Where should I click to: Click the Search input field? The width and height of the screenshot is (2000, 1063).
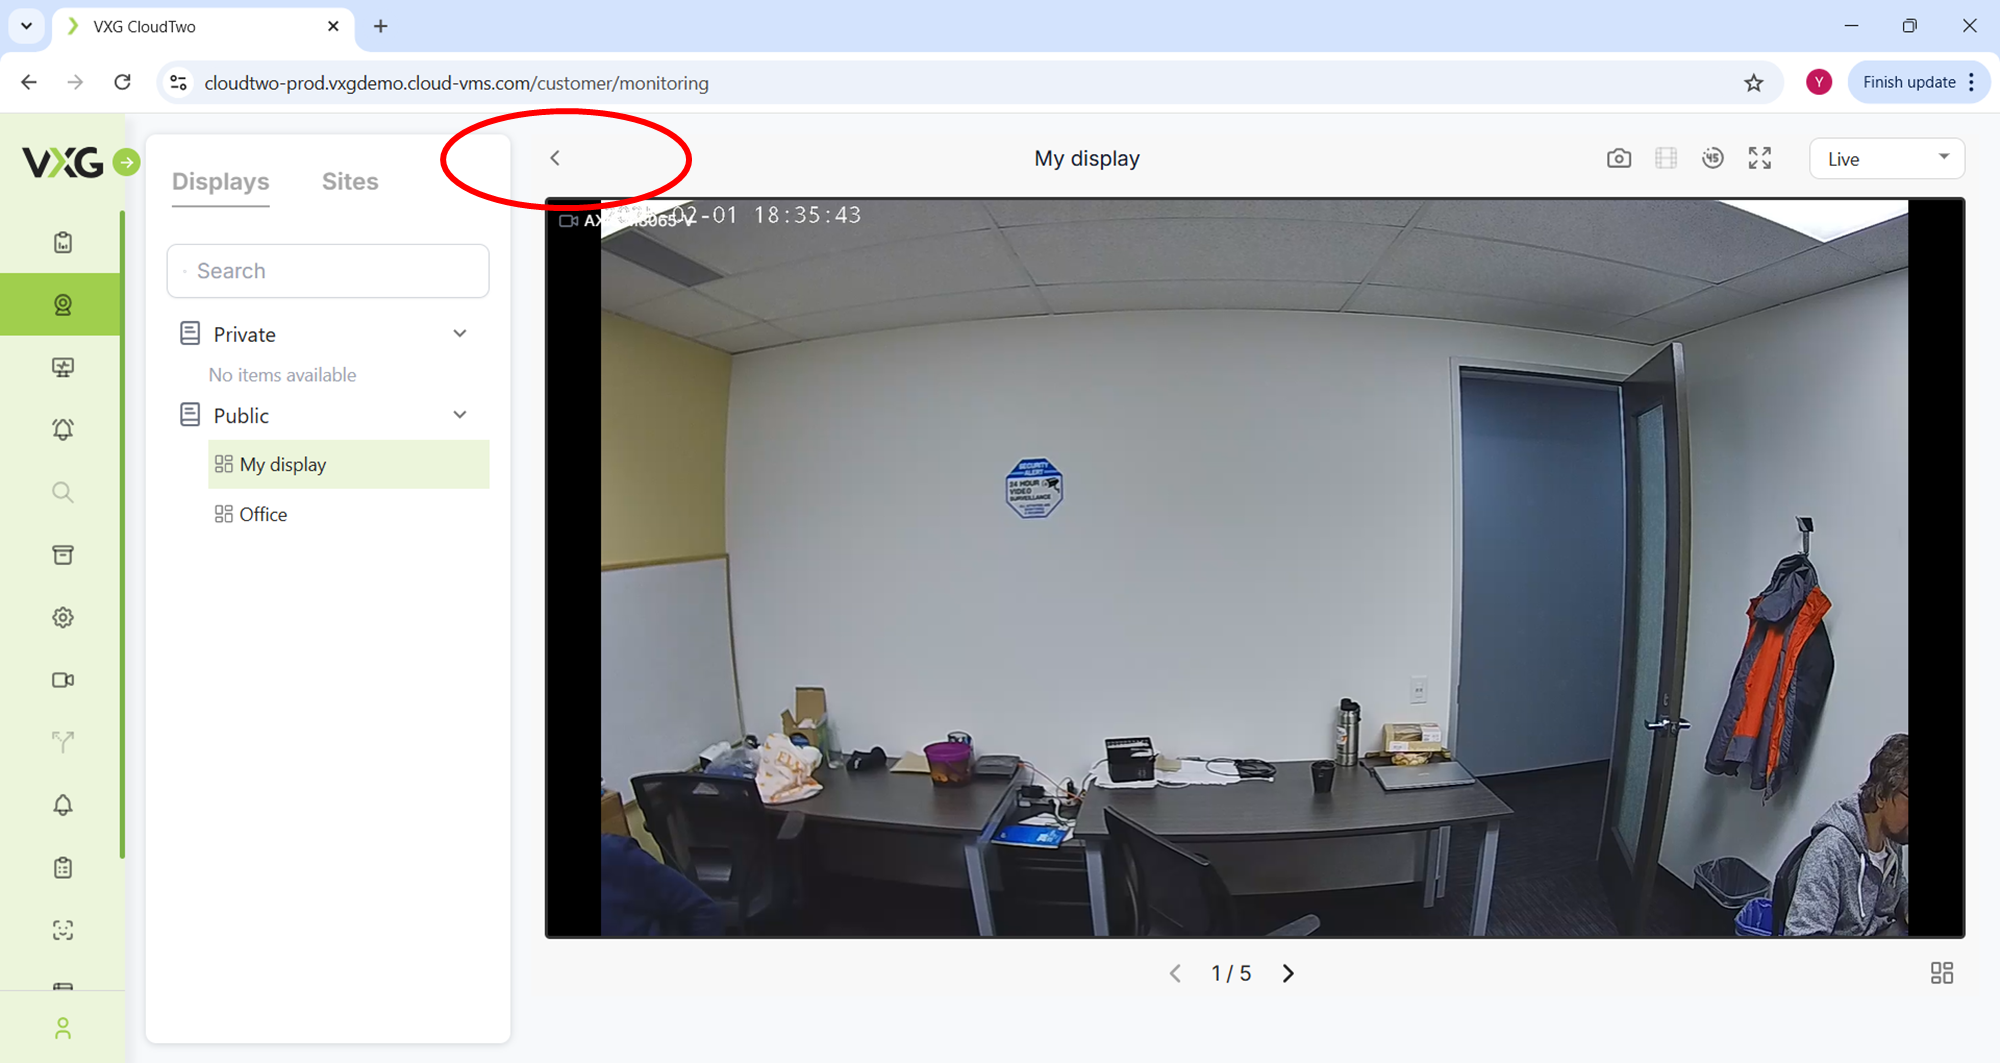(x=328, y=271)
